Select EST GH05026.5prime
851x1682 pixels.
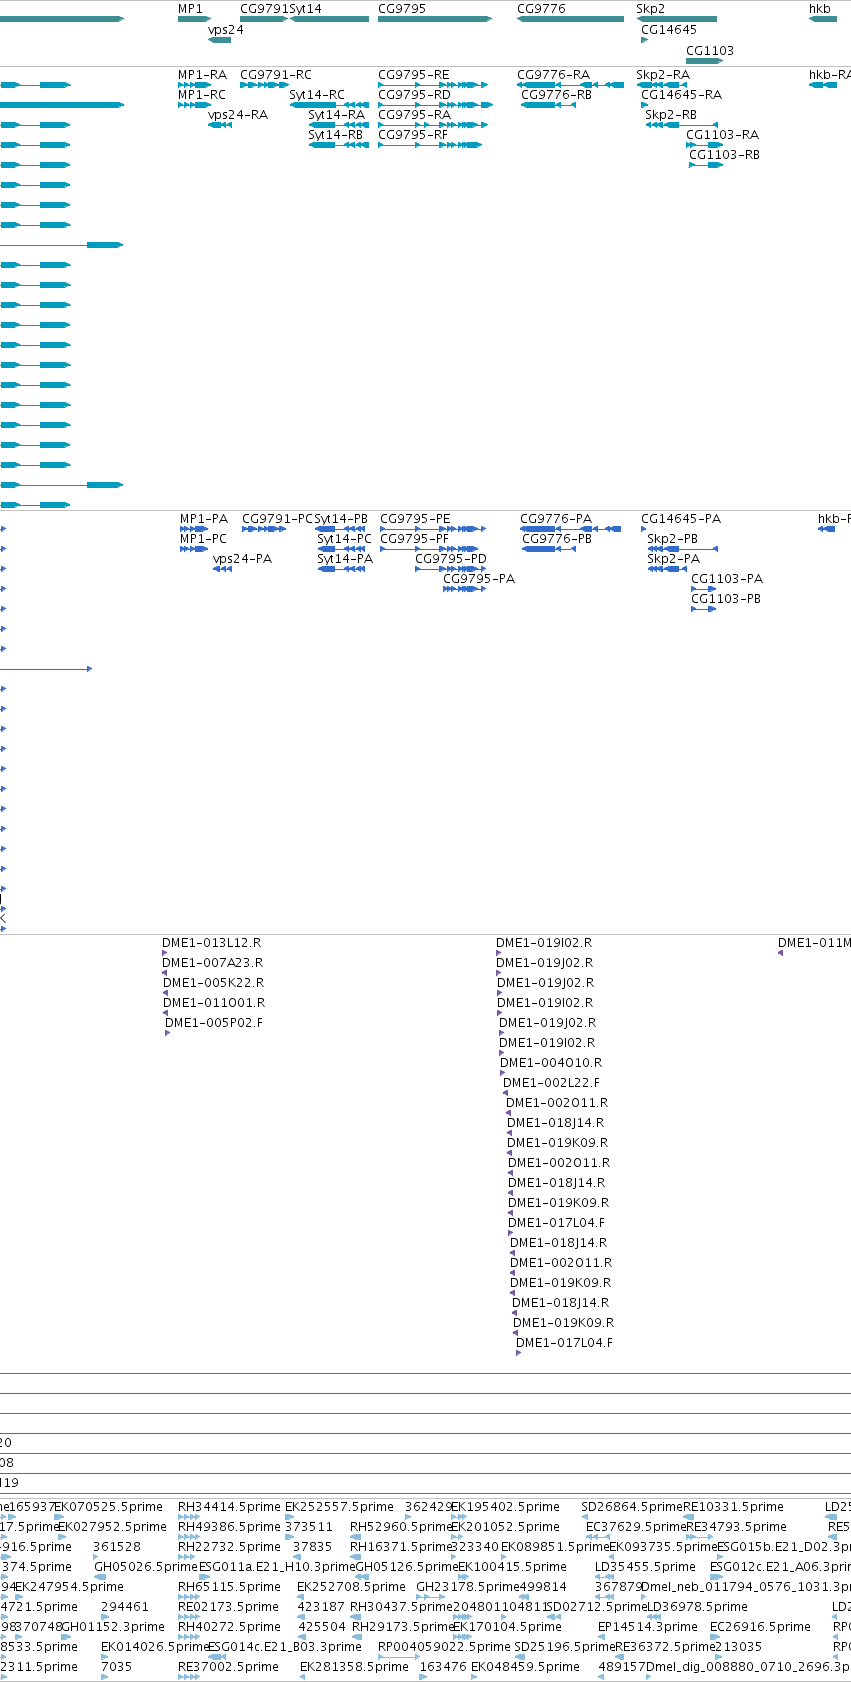(x=146, y=1567)
